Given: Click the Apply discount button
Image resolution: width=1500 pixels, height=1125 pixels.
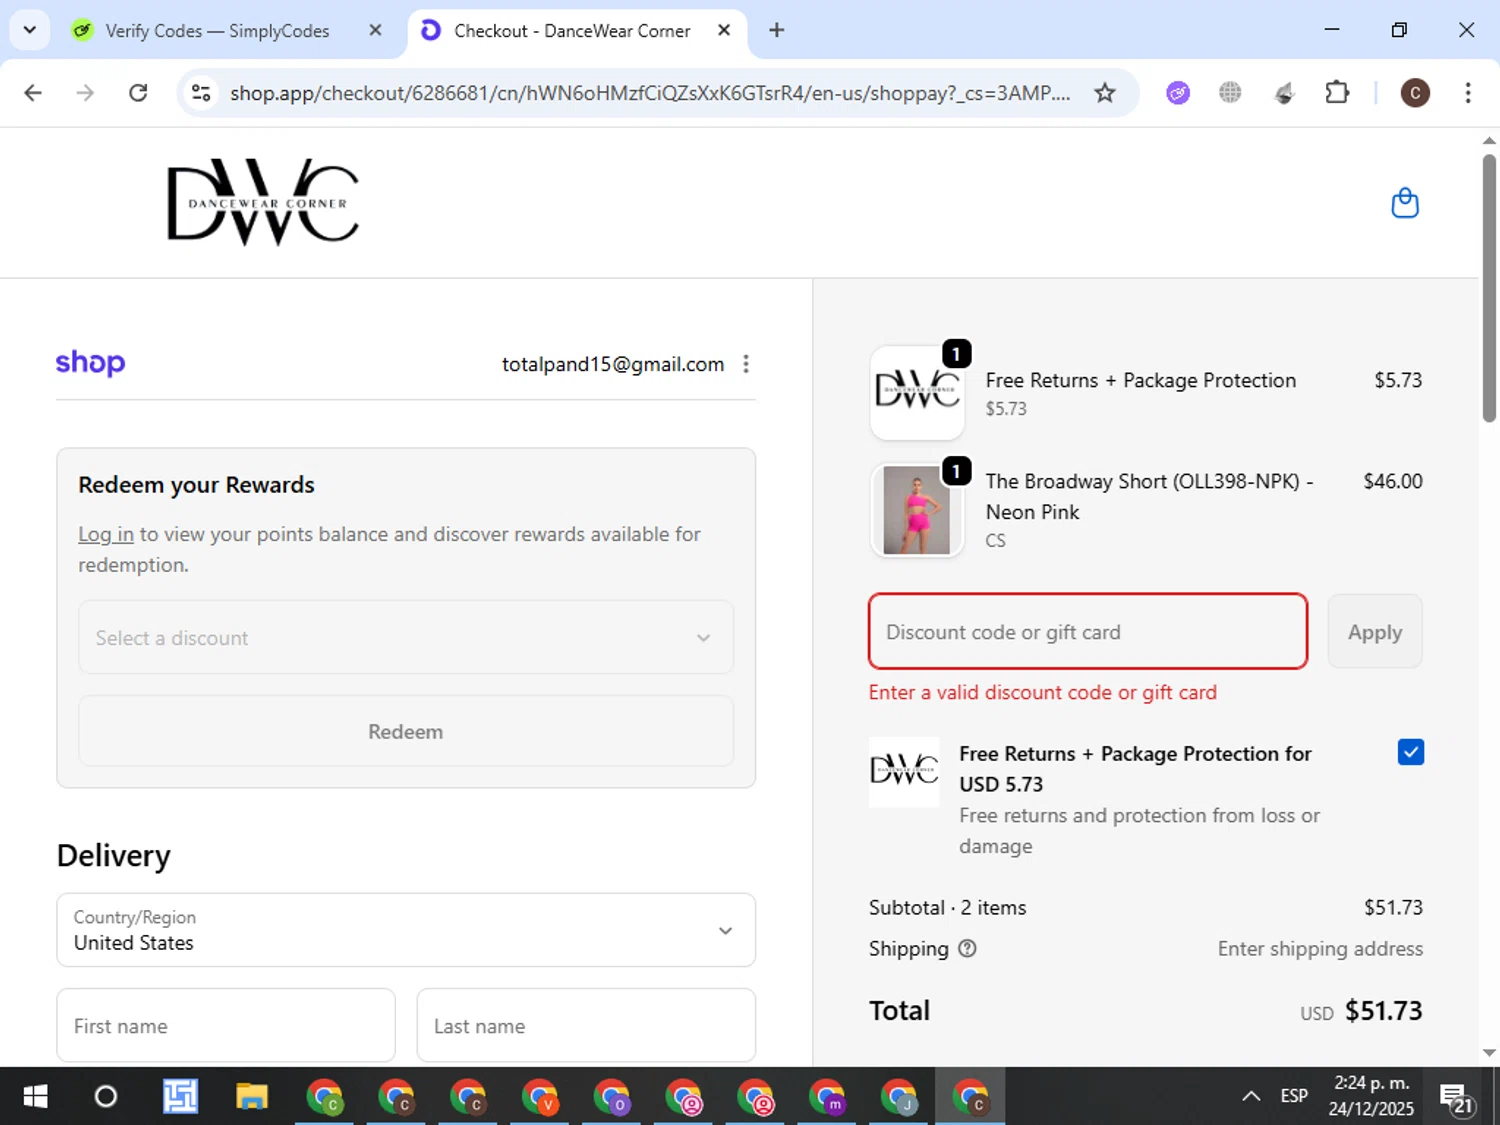Looking at the screenshot, I should coord(1375,632).
